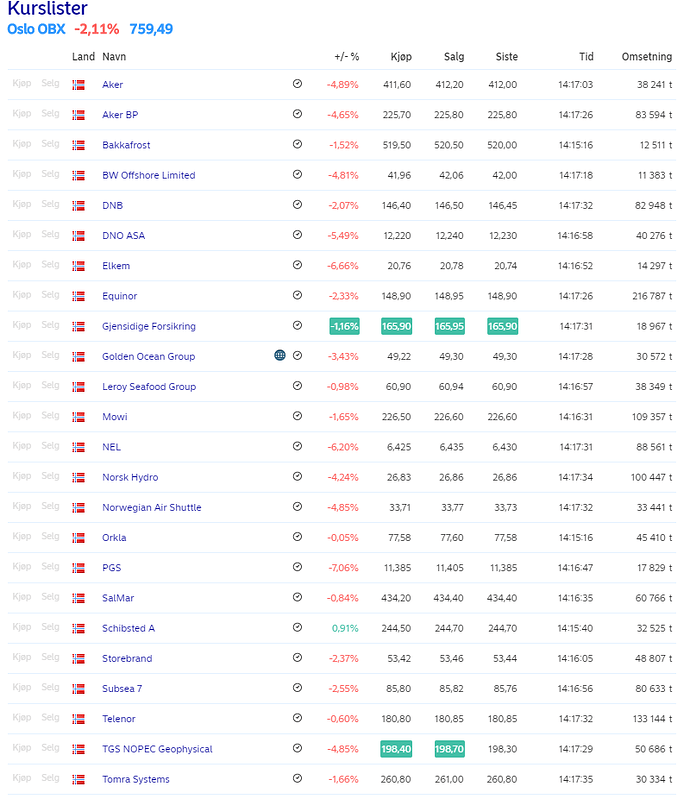This screenshot has height=798, width=690.
Task: Sort by the +/- % column header
Action: [347, 56]
